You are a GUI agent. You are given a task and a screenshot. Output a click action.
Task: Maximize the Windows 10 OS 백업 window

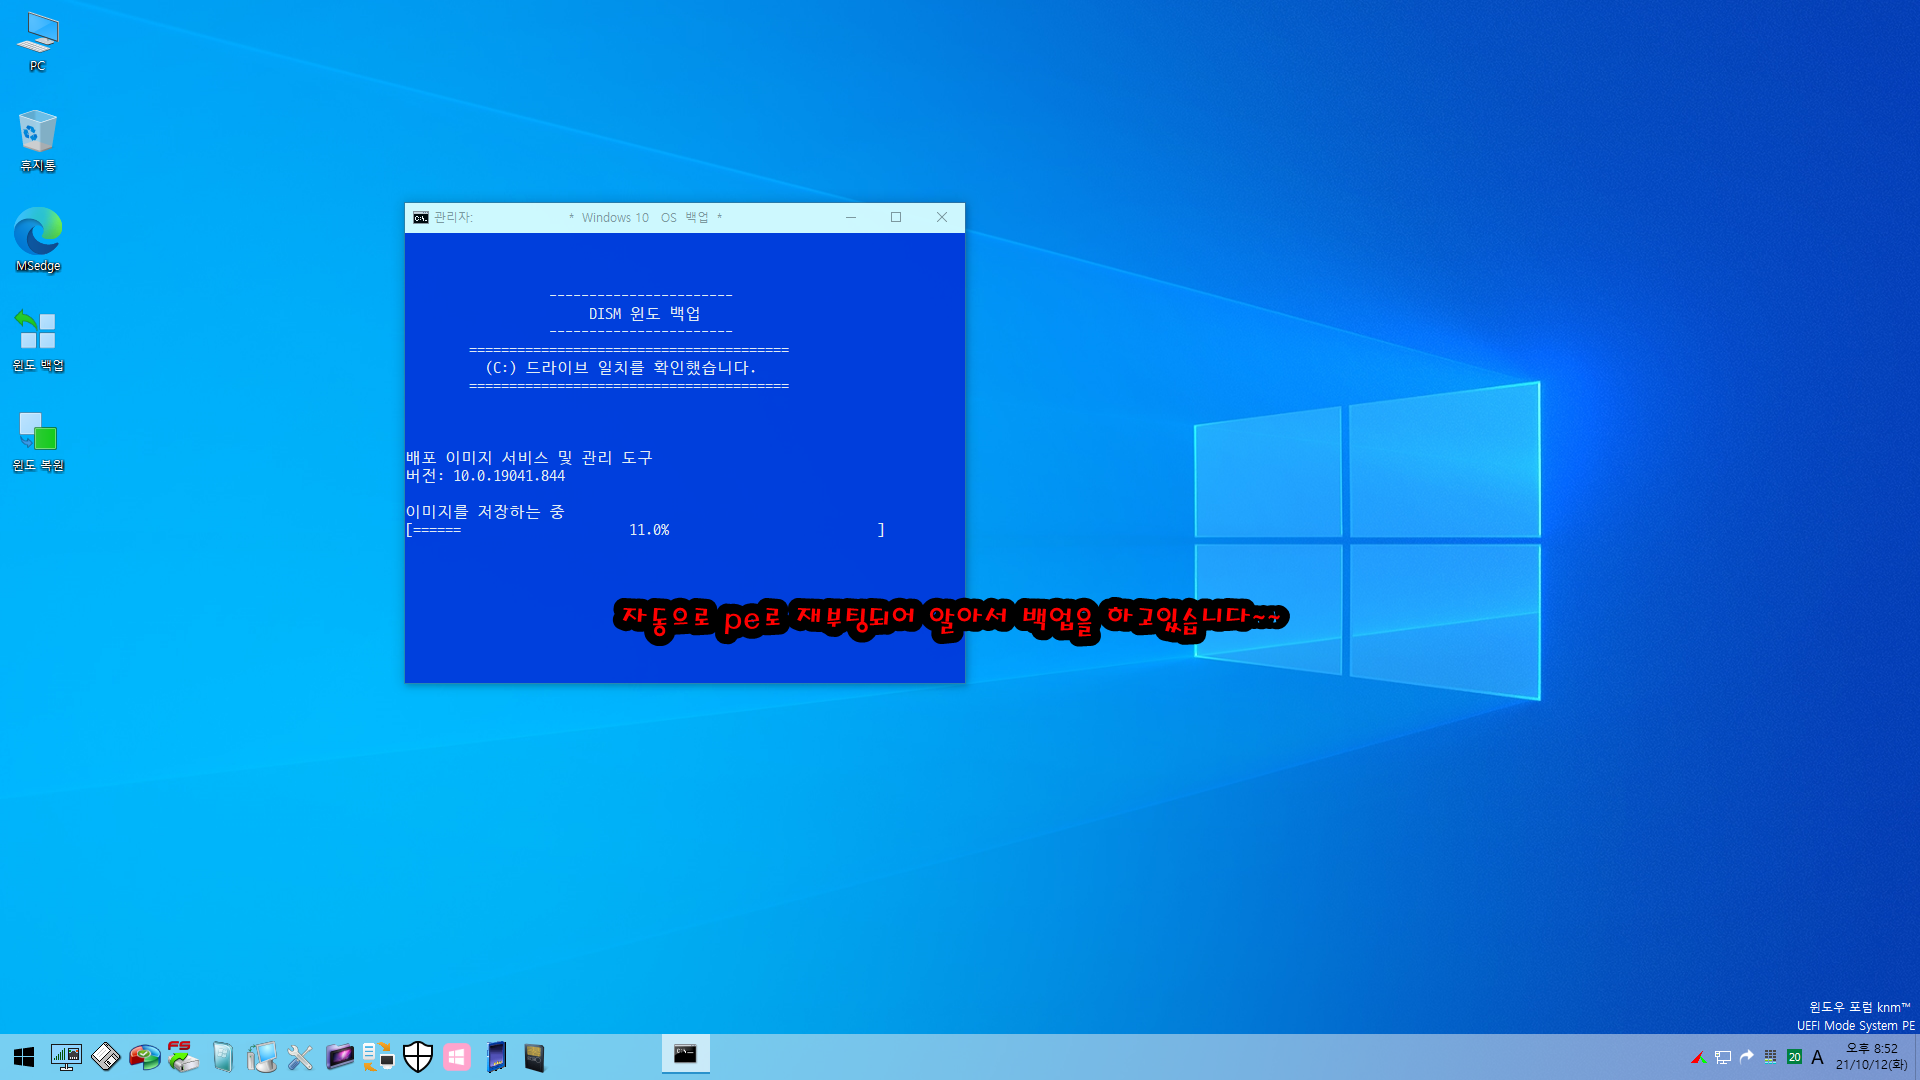pos(896,217)
